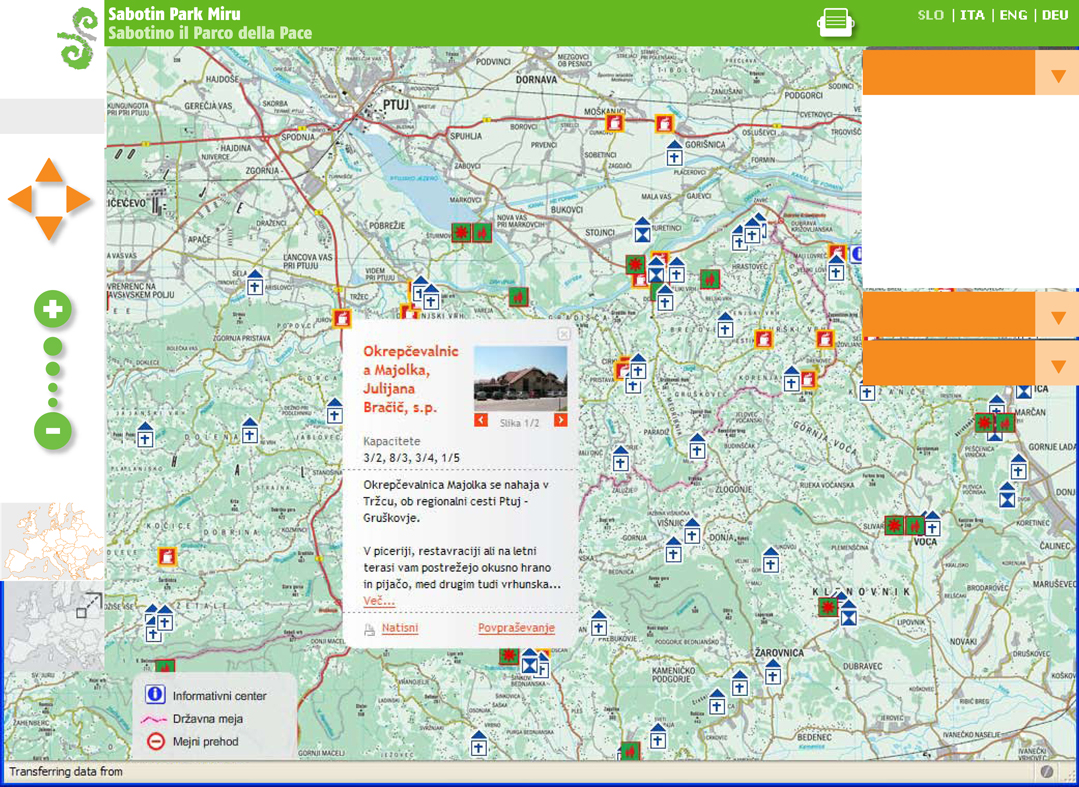Click the red star marker at Klenovnik
1079x787 pixels.
coord(828,607)
